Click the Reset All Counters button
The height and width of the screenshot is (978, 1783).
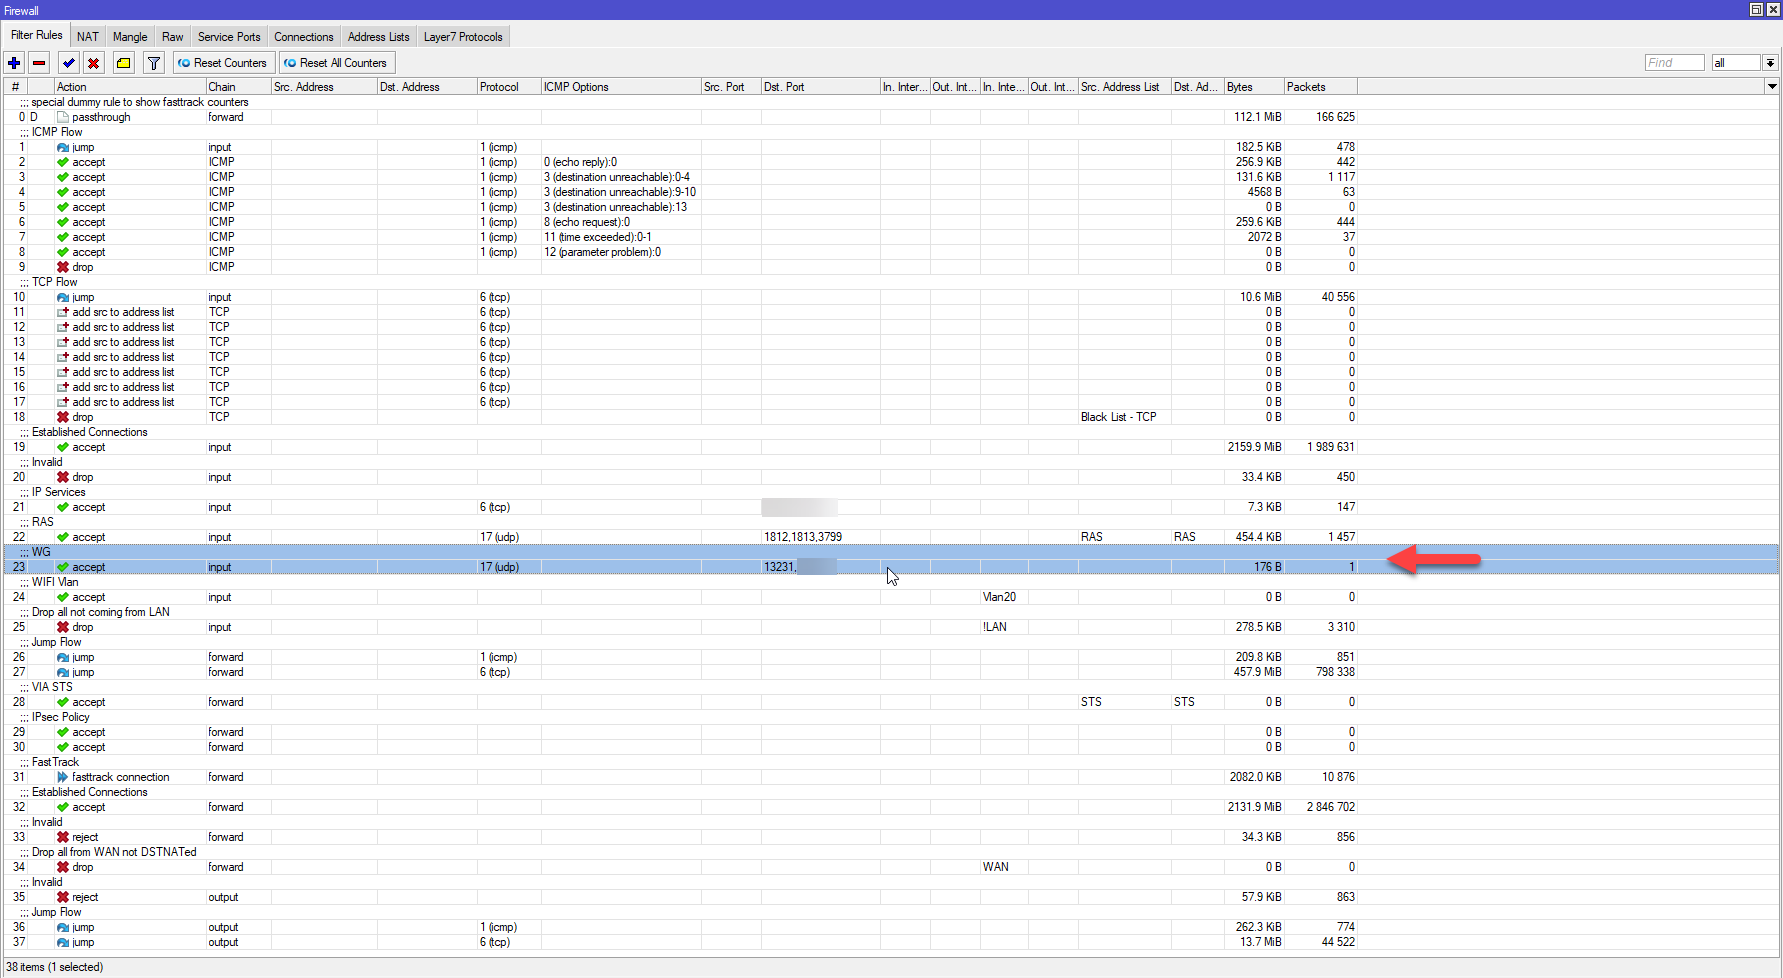(x=336, y=63)
